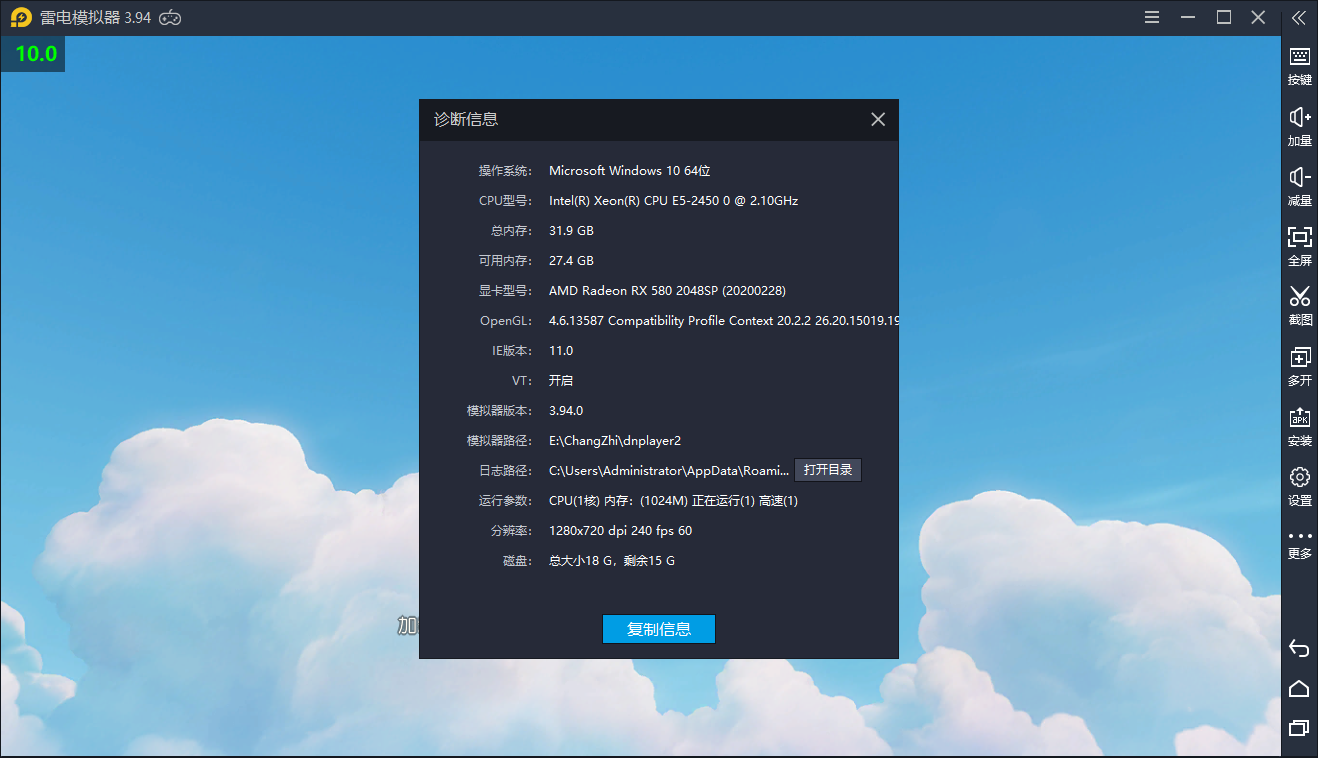This screenshot has width=1318, height=758.
Task: Increase volume with the 加量 icon
Action: (x=1299, y=126)
